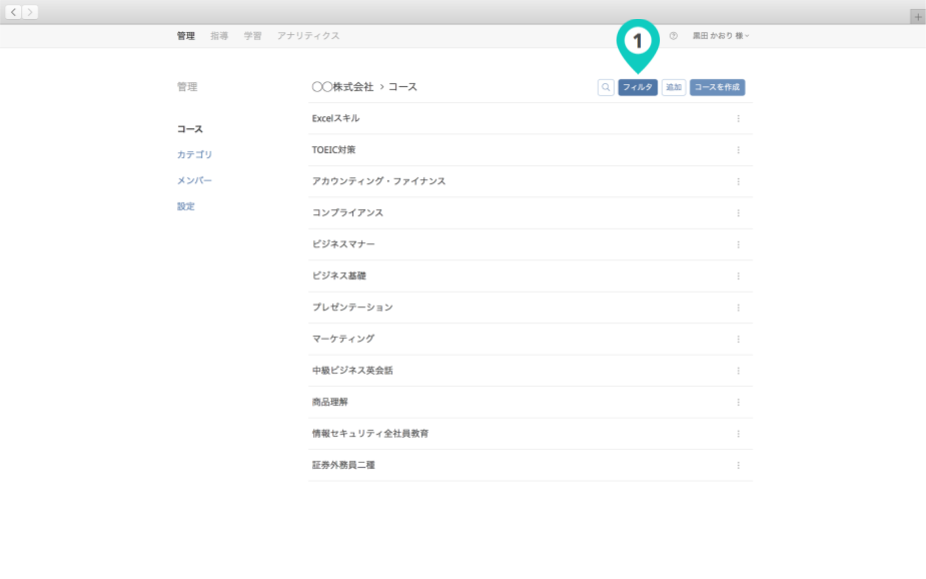Click the フィルタ button

[638, 88]
